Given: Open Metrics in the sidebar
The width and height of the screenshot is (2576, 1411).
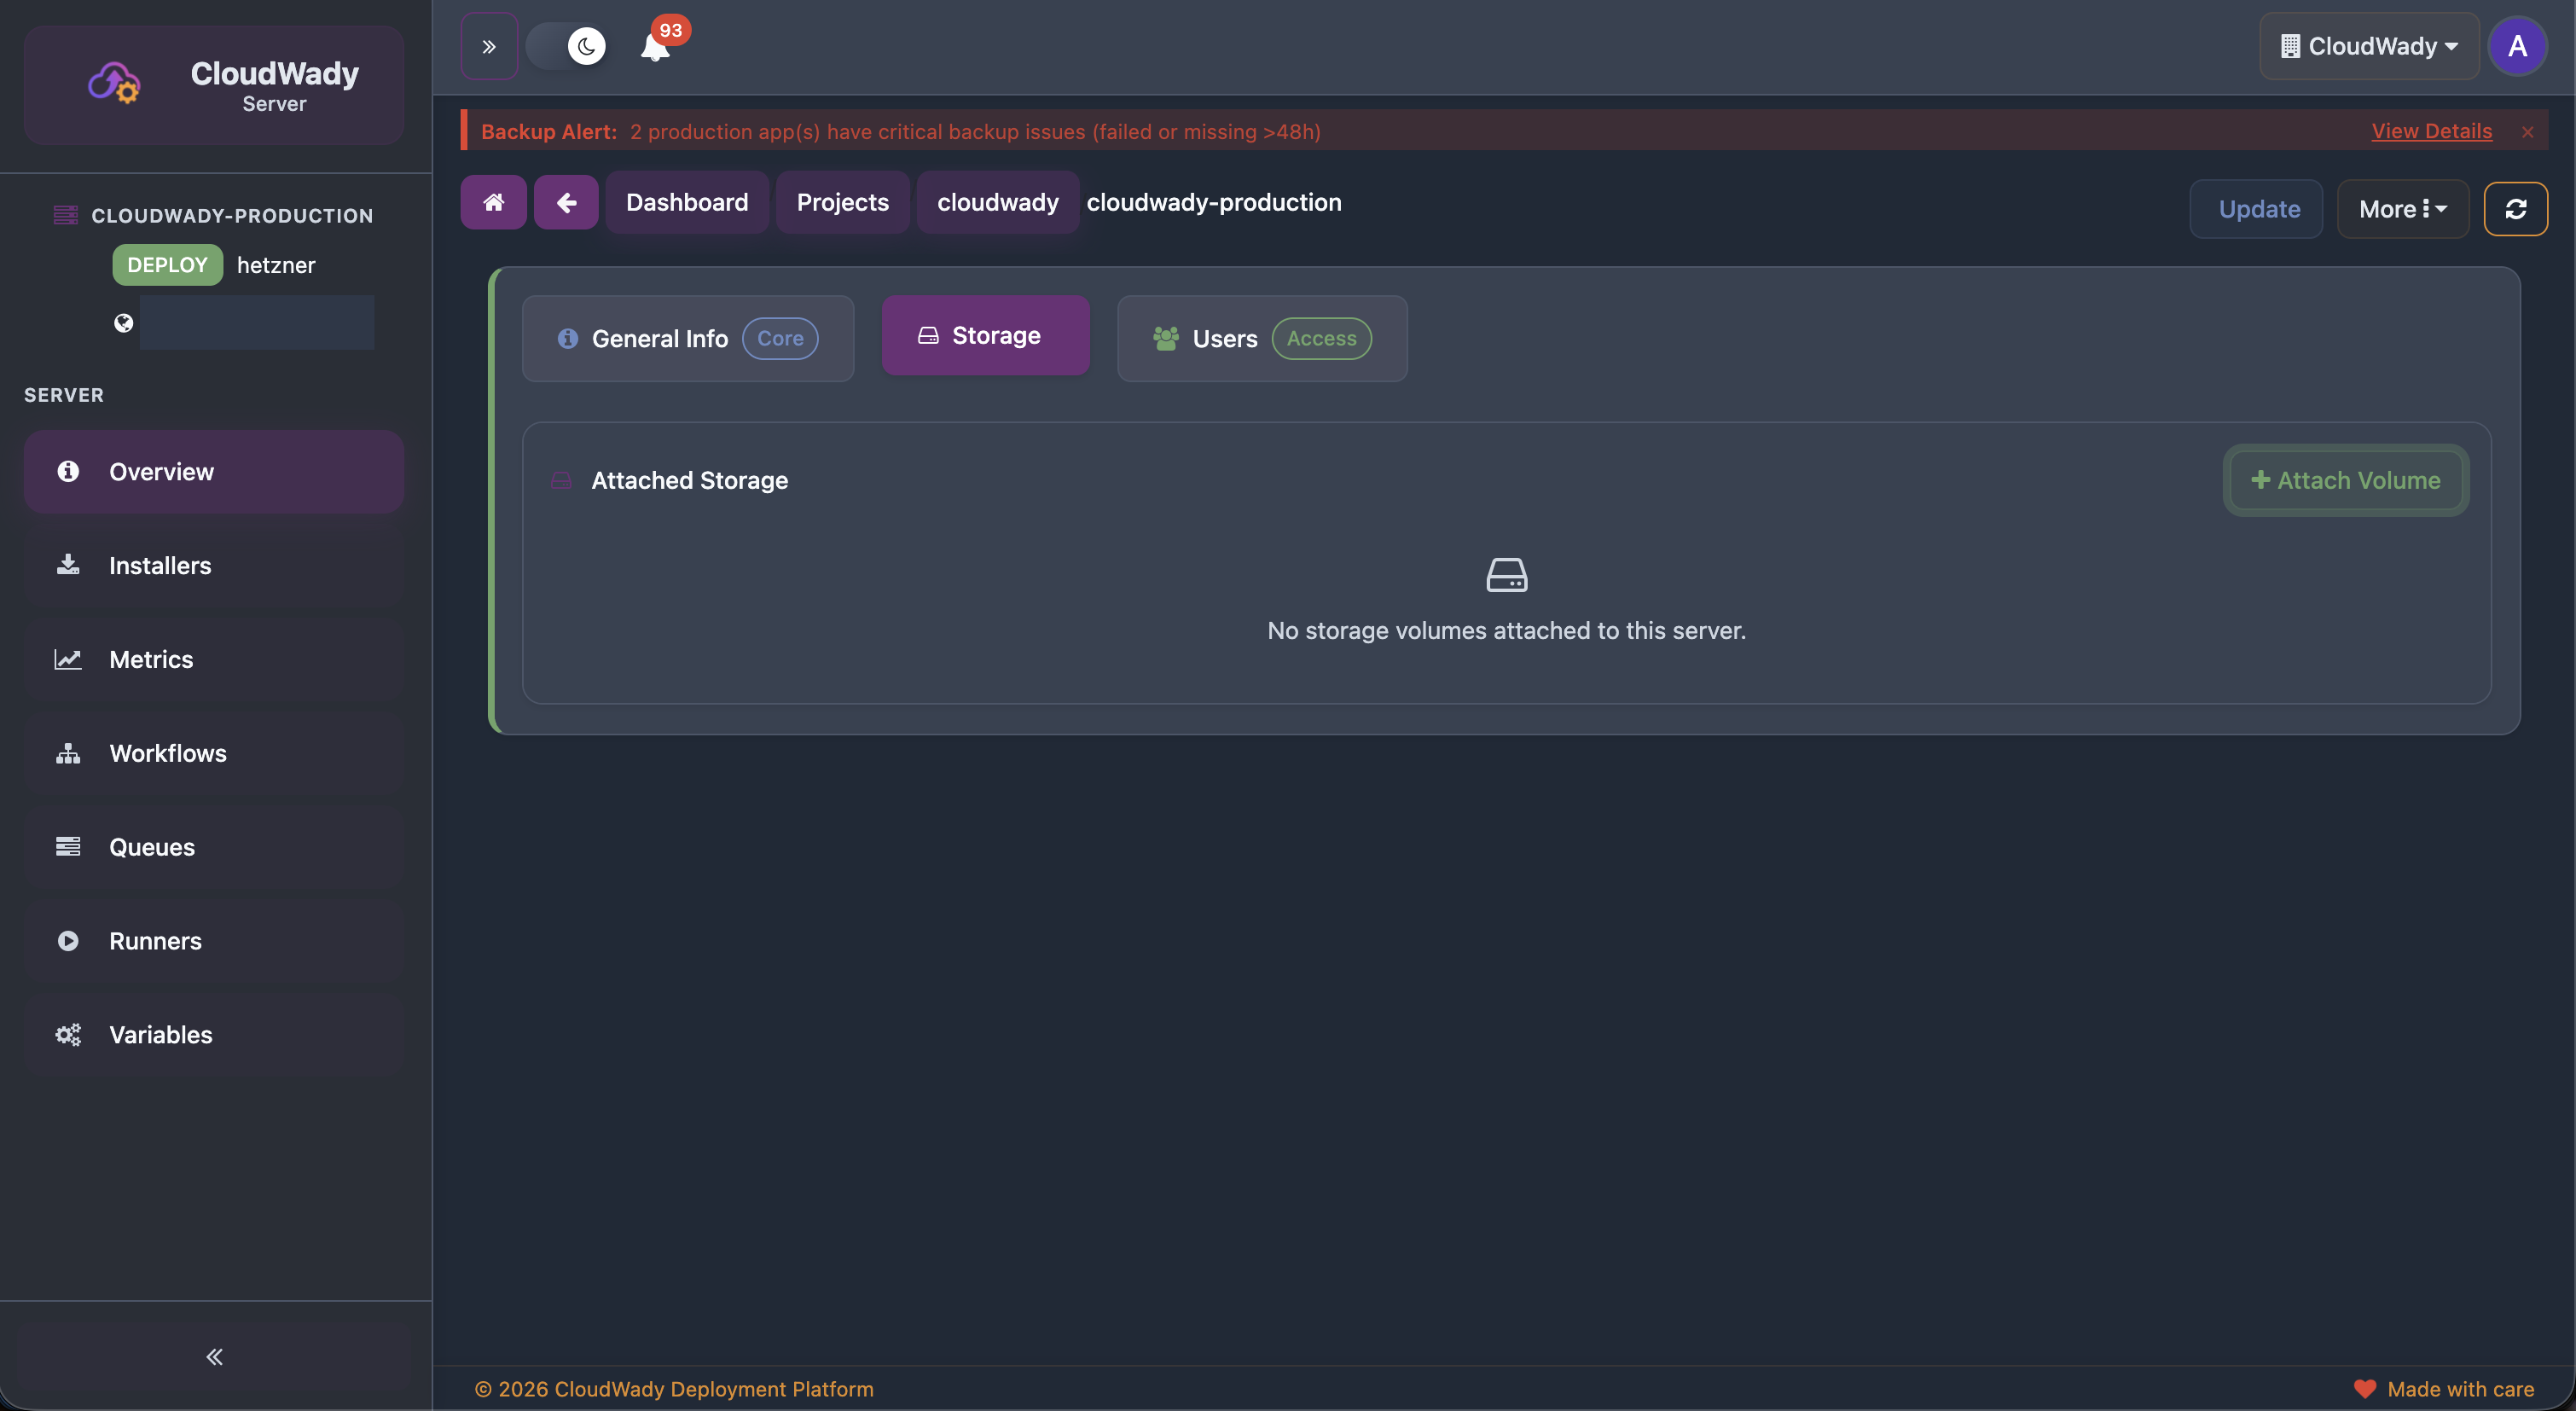Looking at the screenshot, I should pos(151,660).
